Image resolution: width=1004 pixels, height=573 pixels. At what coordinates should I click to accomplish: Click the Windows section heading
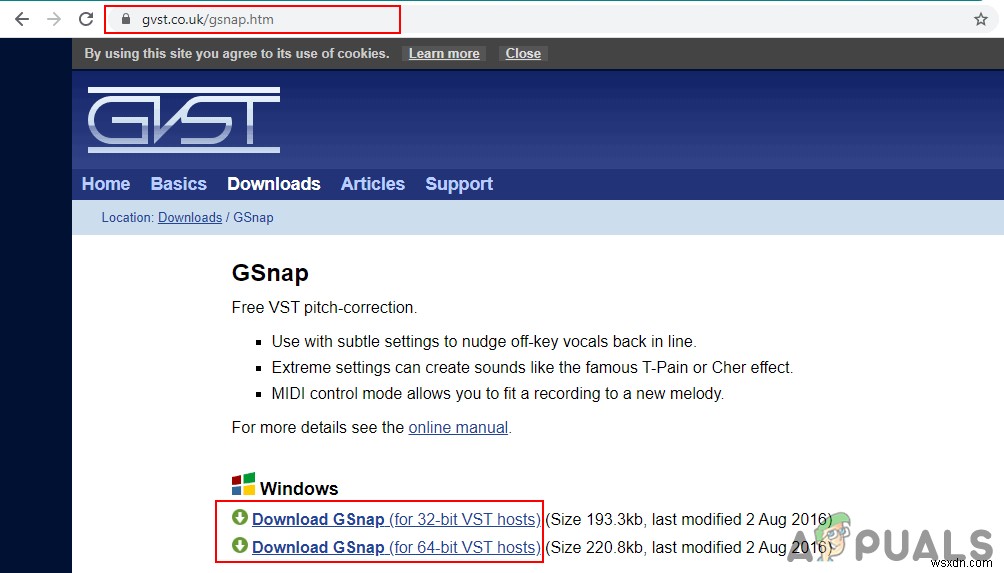(x=299, y=488)
